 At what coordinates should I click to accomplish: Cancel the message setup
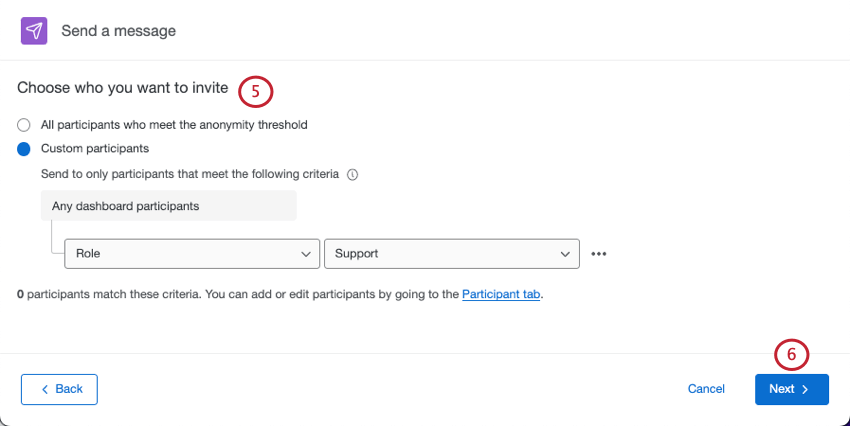(706, 389)
